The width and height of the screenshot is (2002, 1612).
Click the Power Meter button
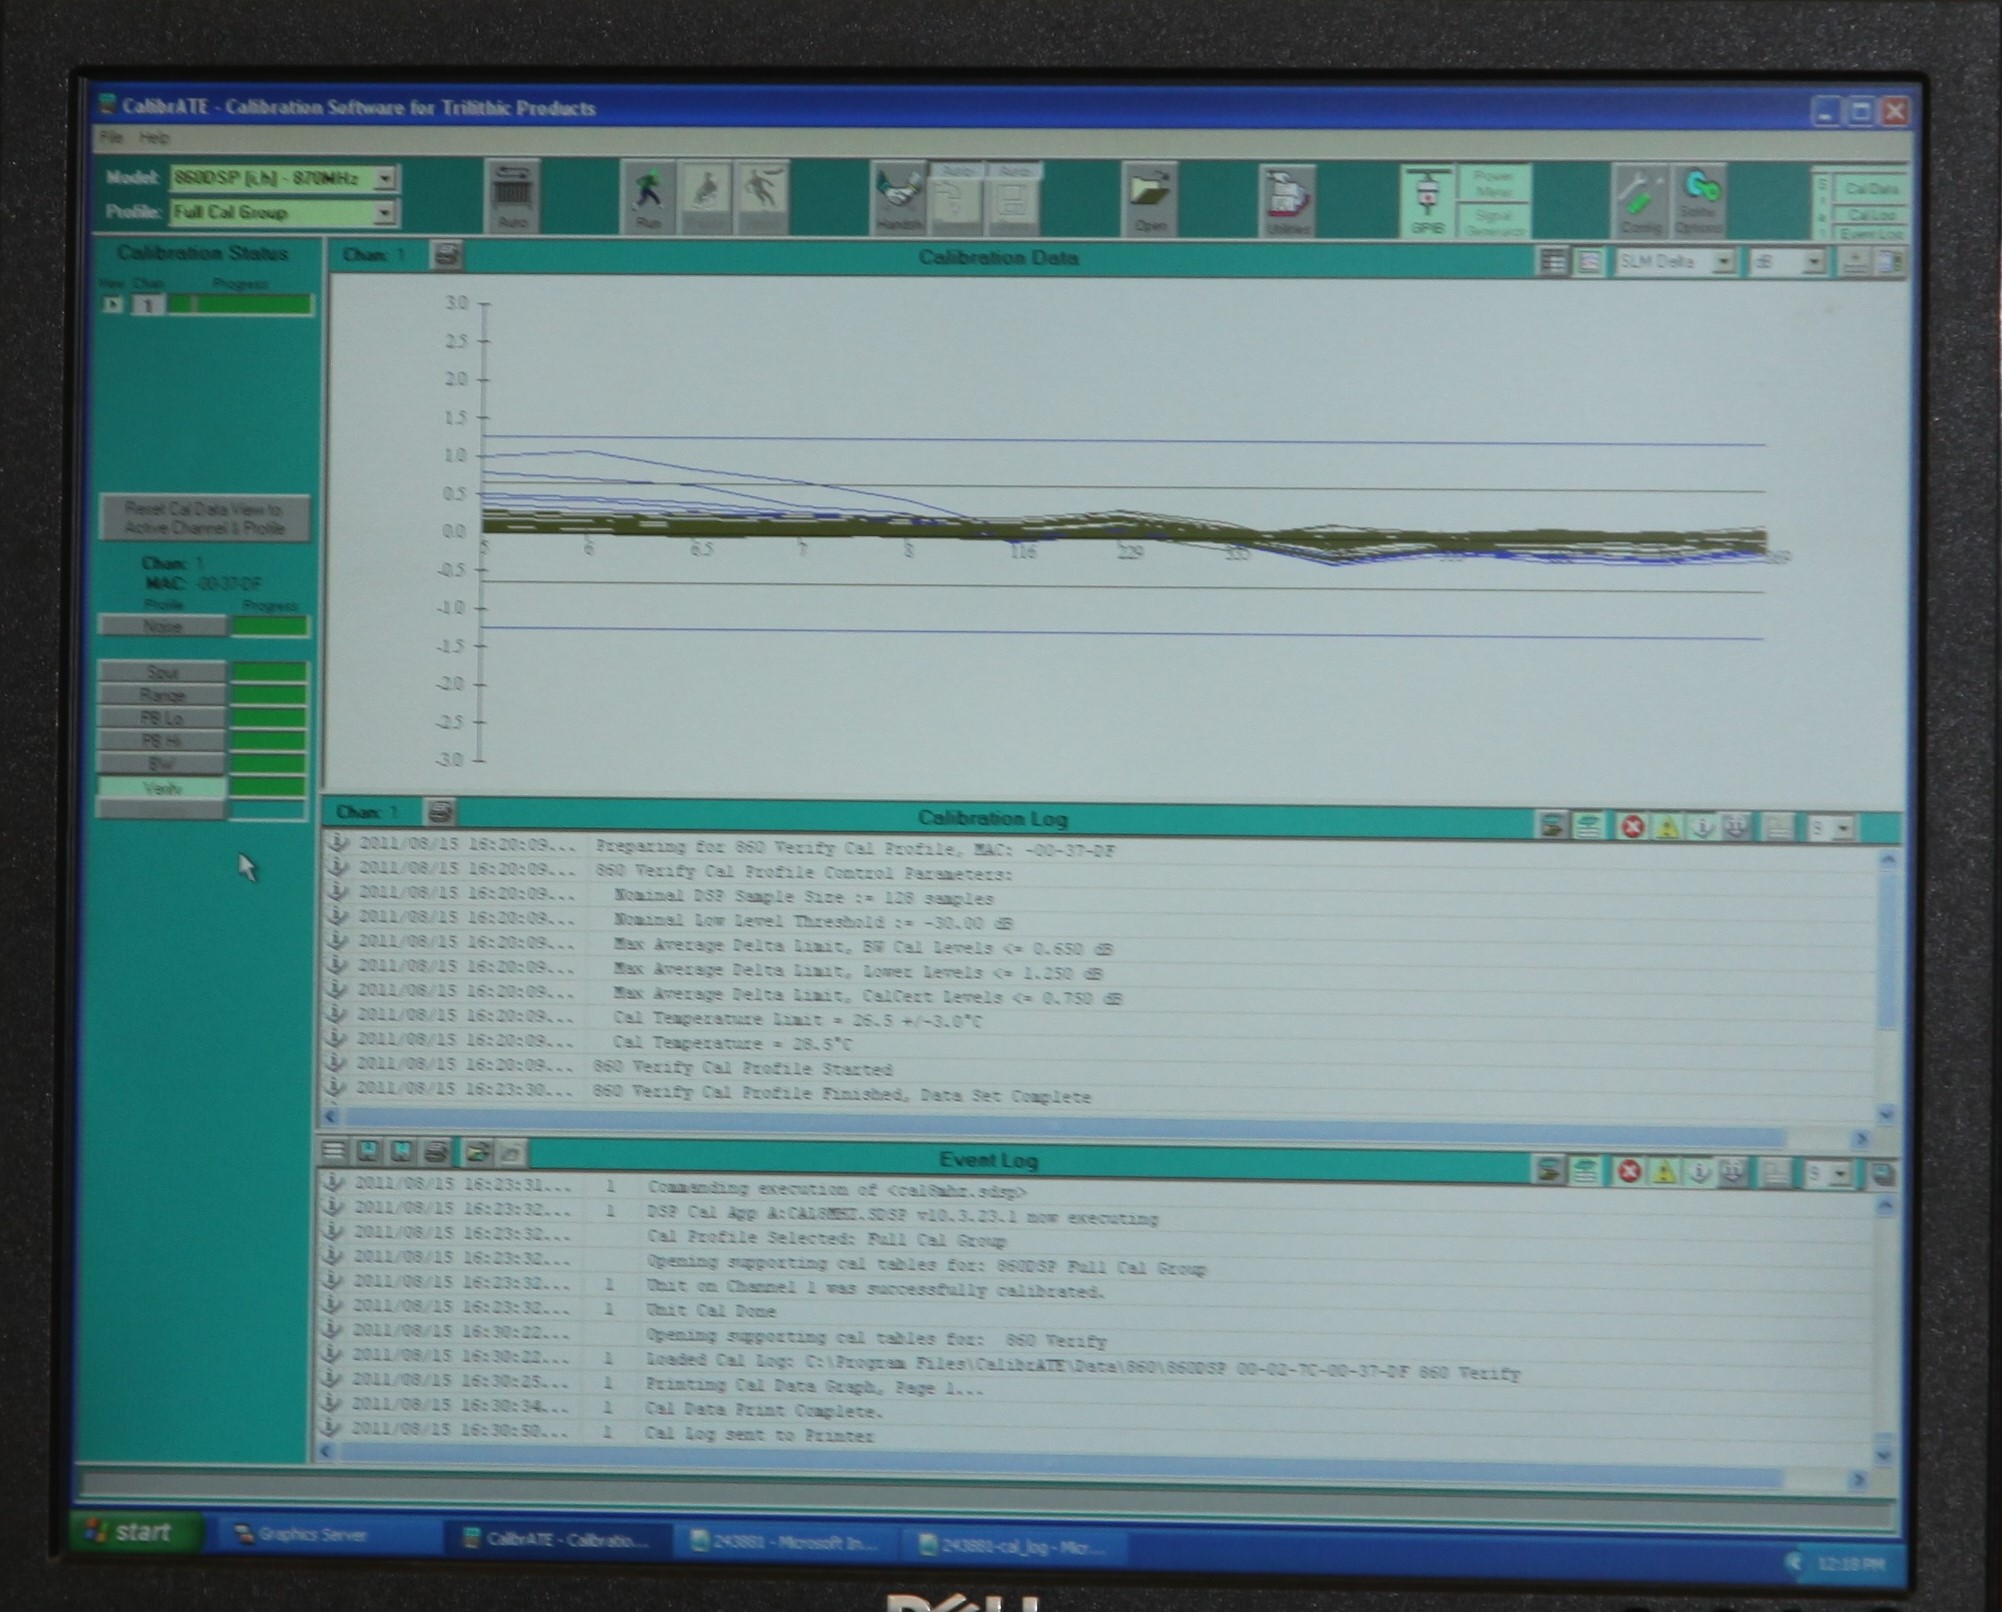[x=1493, y=184]
